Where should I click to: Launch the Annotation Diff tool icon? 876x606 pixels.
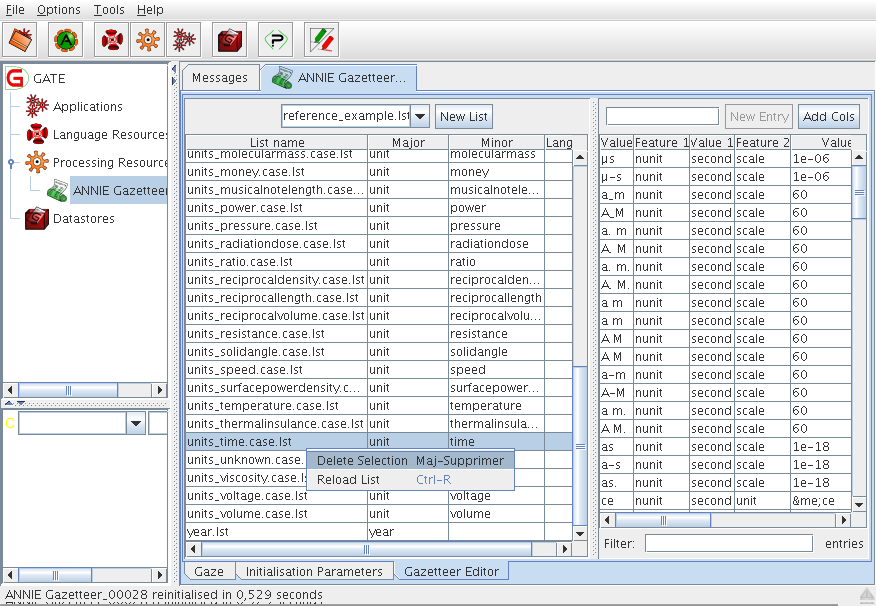321,40
